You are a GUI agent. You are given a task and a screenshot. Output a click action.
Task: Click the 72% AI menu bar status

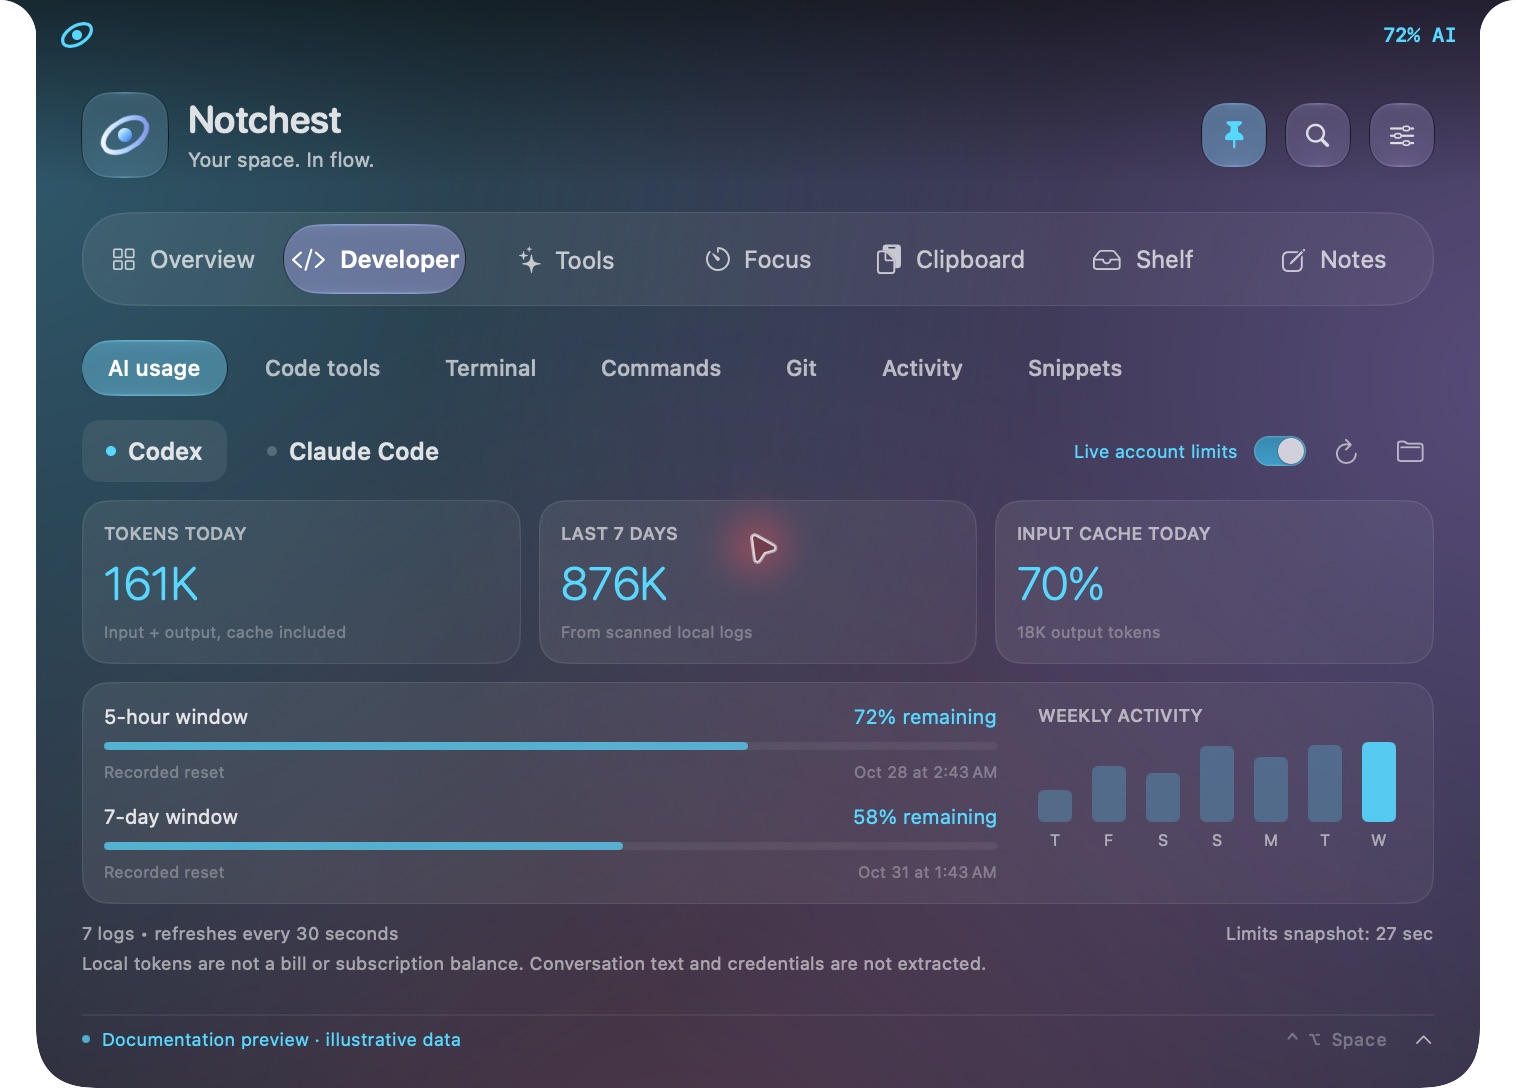(1419, 35)
